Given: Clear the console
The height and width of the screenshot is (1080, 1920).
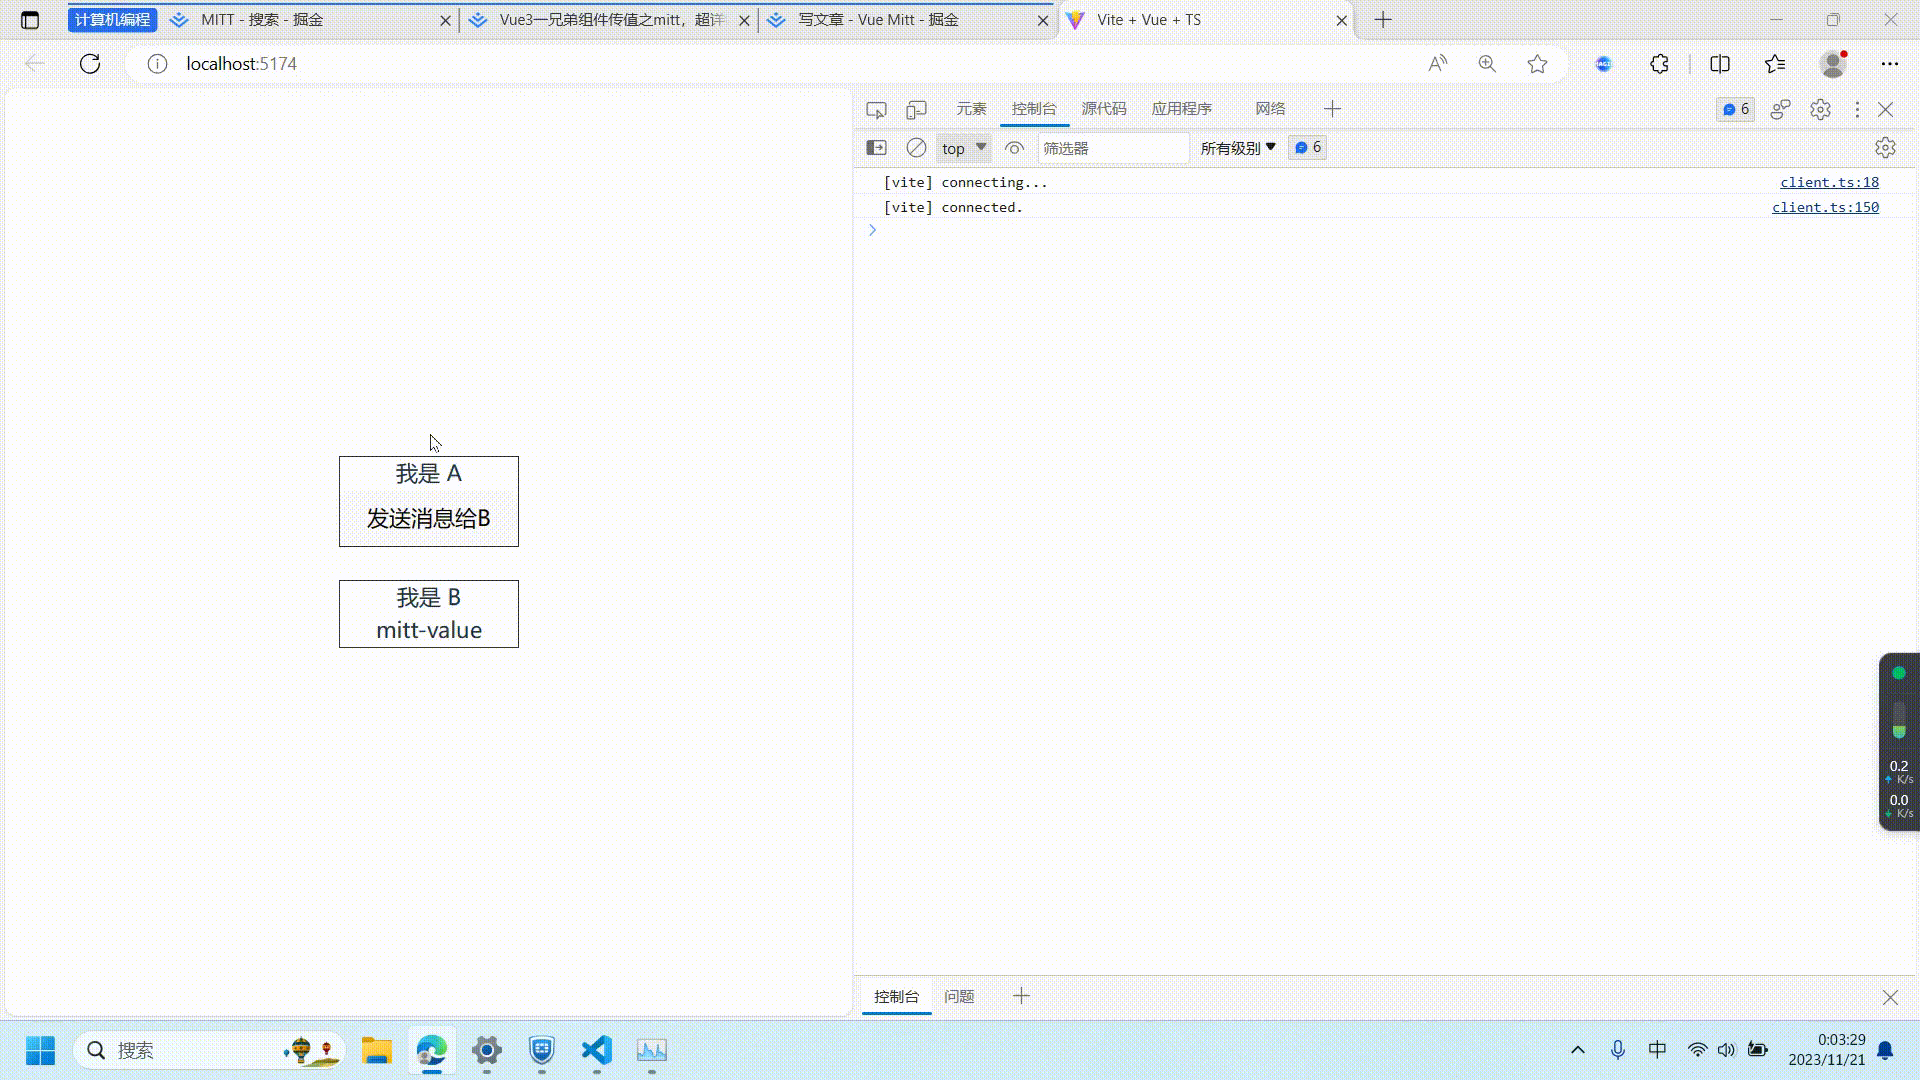Looking at the screenshot, I should [x=916, y=148].
